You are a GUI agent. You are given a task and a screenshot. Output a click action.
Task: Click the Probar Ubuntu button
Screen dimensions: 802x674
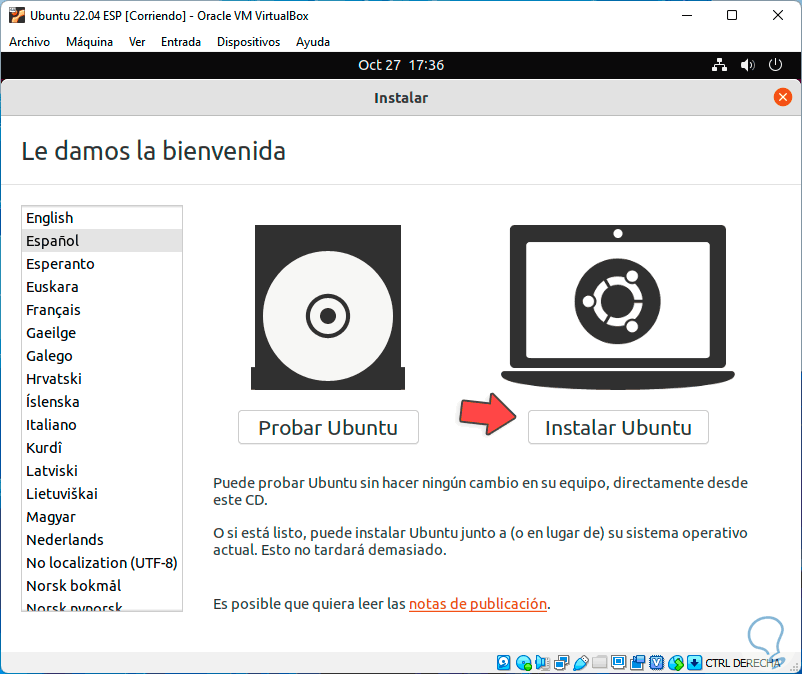328,427
